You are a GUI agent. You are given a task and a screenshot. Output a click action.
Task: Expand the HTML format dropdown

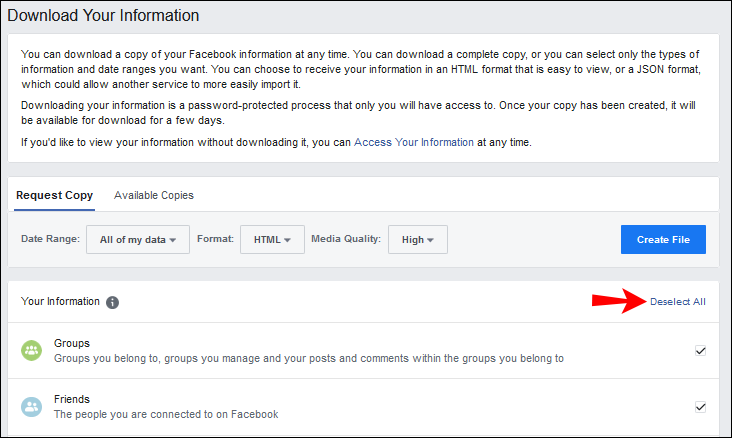pos(272,240)
